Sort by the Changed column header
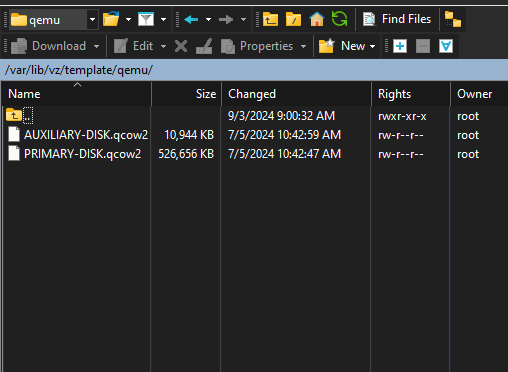 [x=296, y=94]
